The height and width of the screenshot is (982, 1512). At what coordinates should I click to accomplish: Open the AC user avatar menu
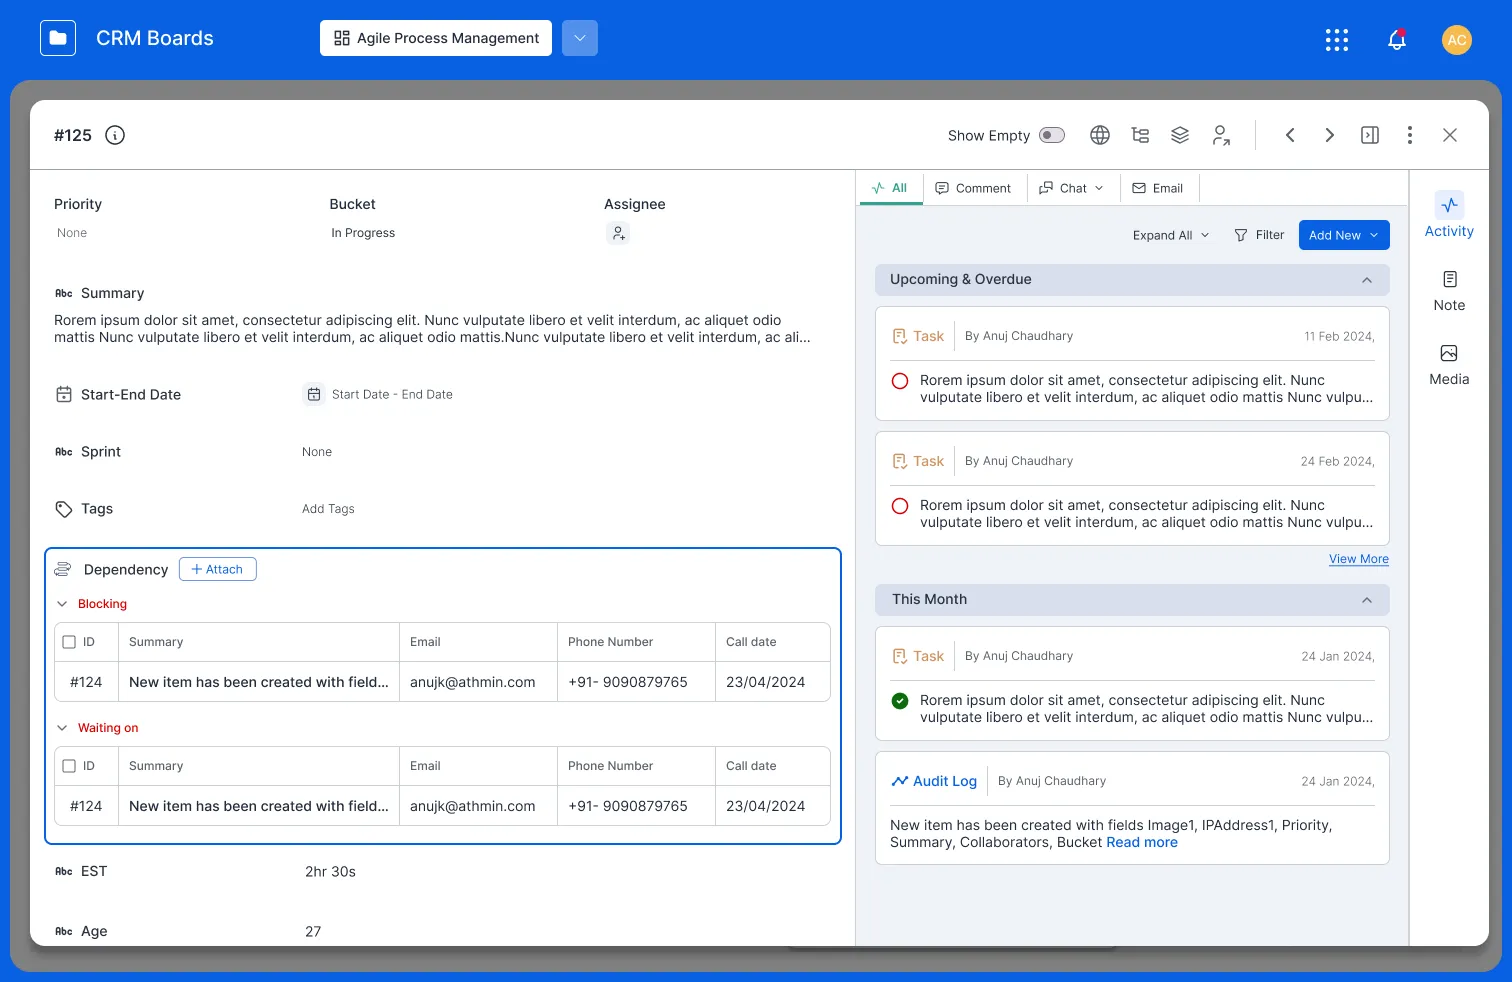(1457, 39)
